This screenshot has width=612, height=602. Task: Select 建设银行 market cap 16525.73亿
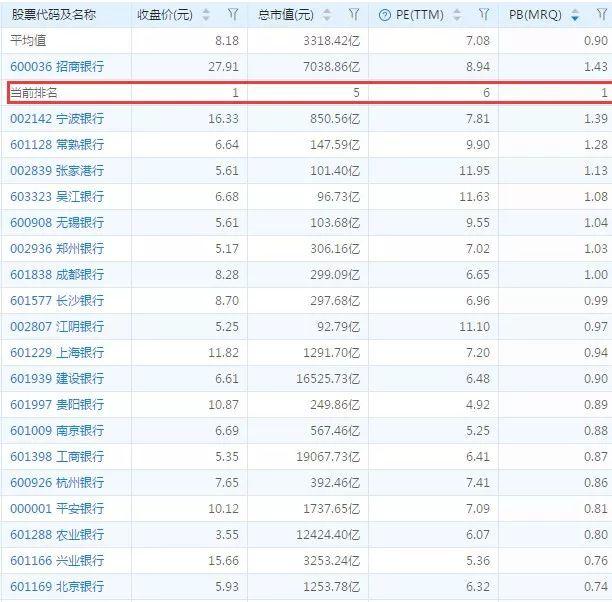[x=328, y=379]
